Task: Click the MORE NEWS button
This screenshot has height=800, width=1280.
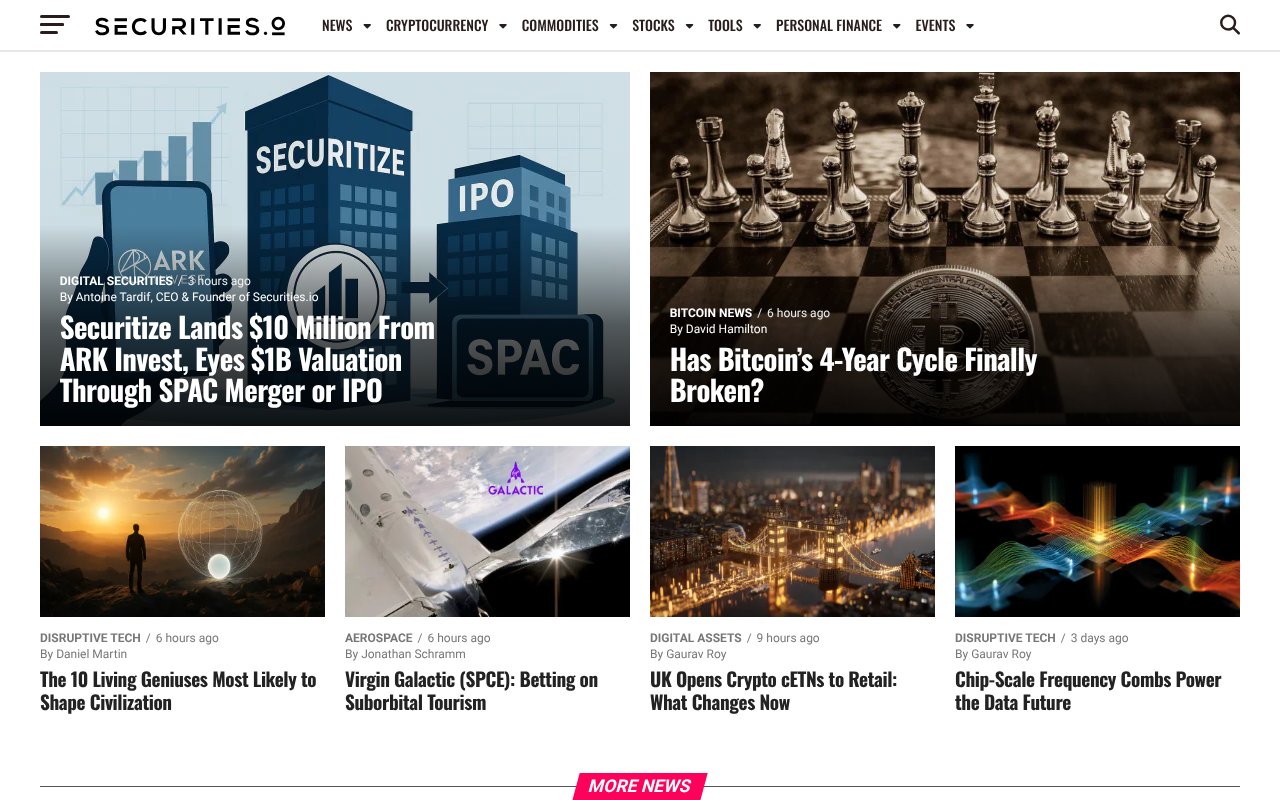Action: (x=639, y=786)
